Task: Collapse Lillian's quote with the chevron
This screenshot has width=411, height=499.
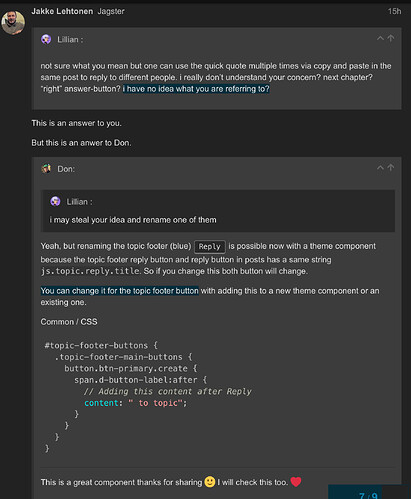Action: tap(380, 38)
